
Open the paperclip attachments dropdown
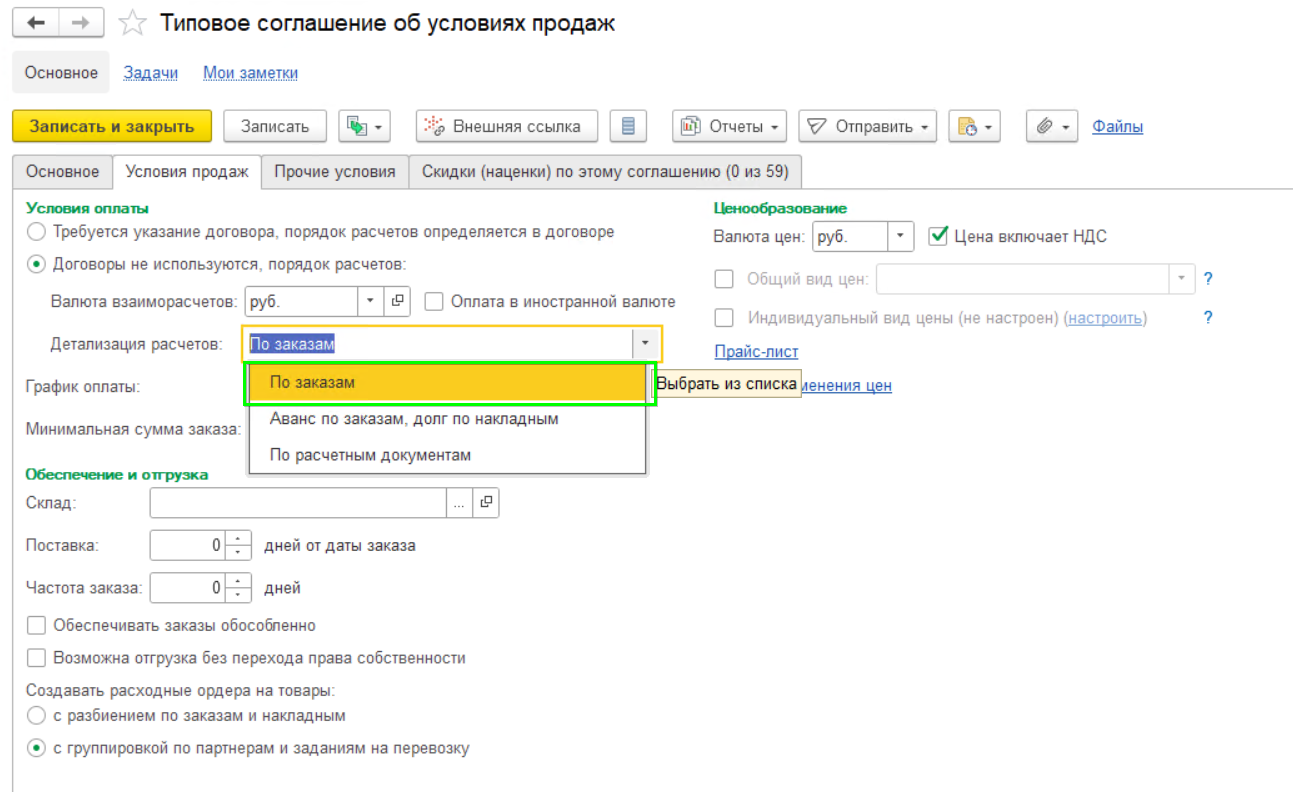(1052, 126)
